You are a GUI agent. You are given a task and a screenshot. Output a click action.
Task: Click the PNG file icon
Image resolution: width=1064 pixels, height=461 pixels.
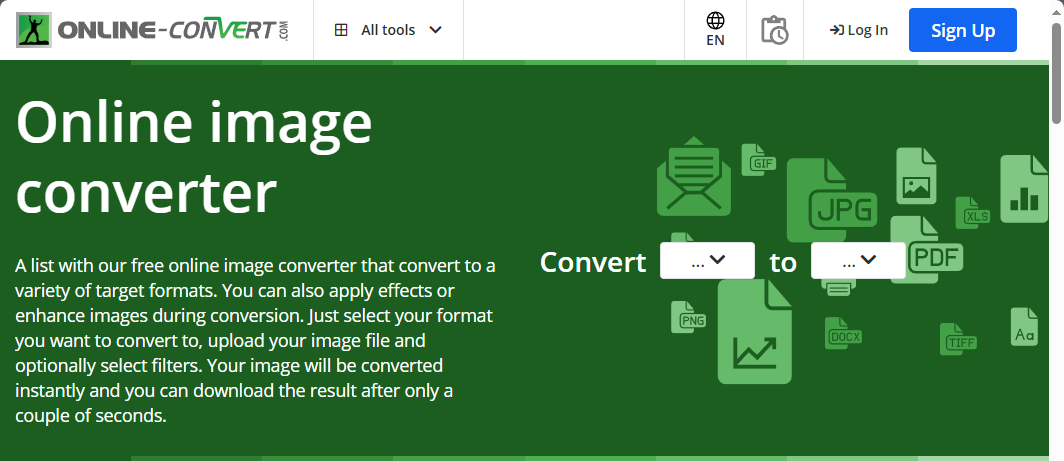pyautogui.click(x=691, y=316)
